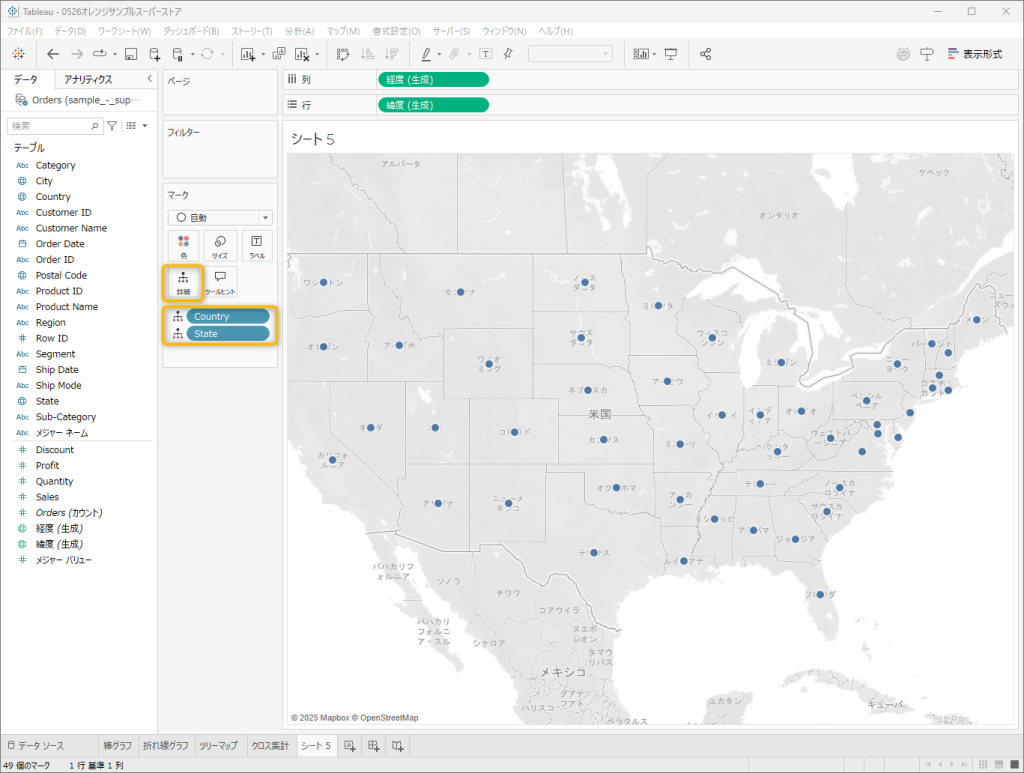Viewport: 1024px width, 773px height.
Task: Toggle presentation mode icon in toolbar
Action: 671,54
